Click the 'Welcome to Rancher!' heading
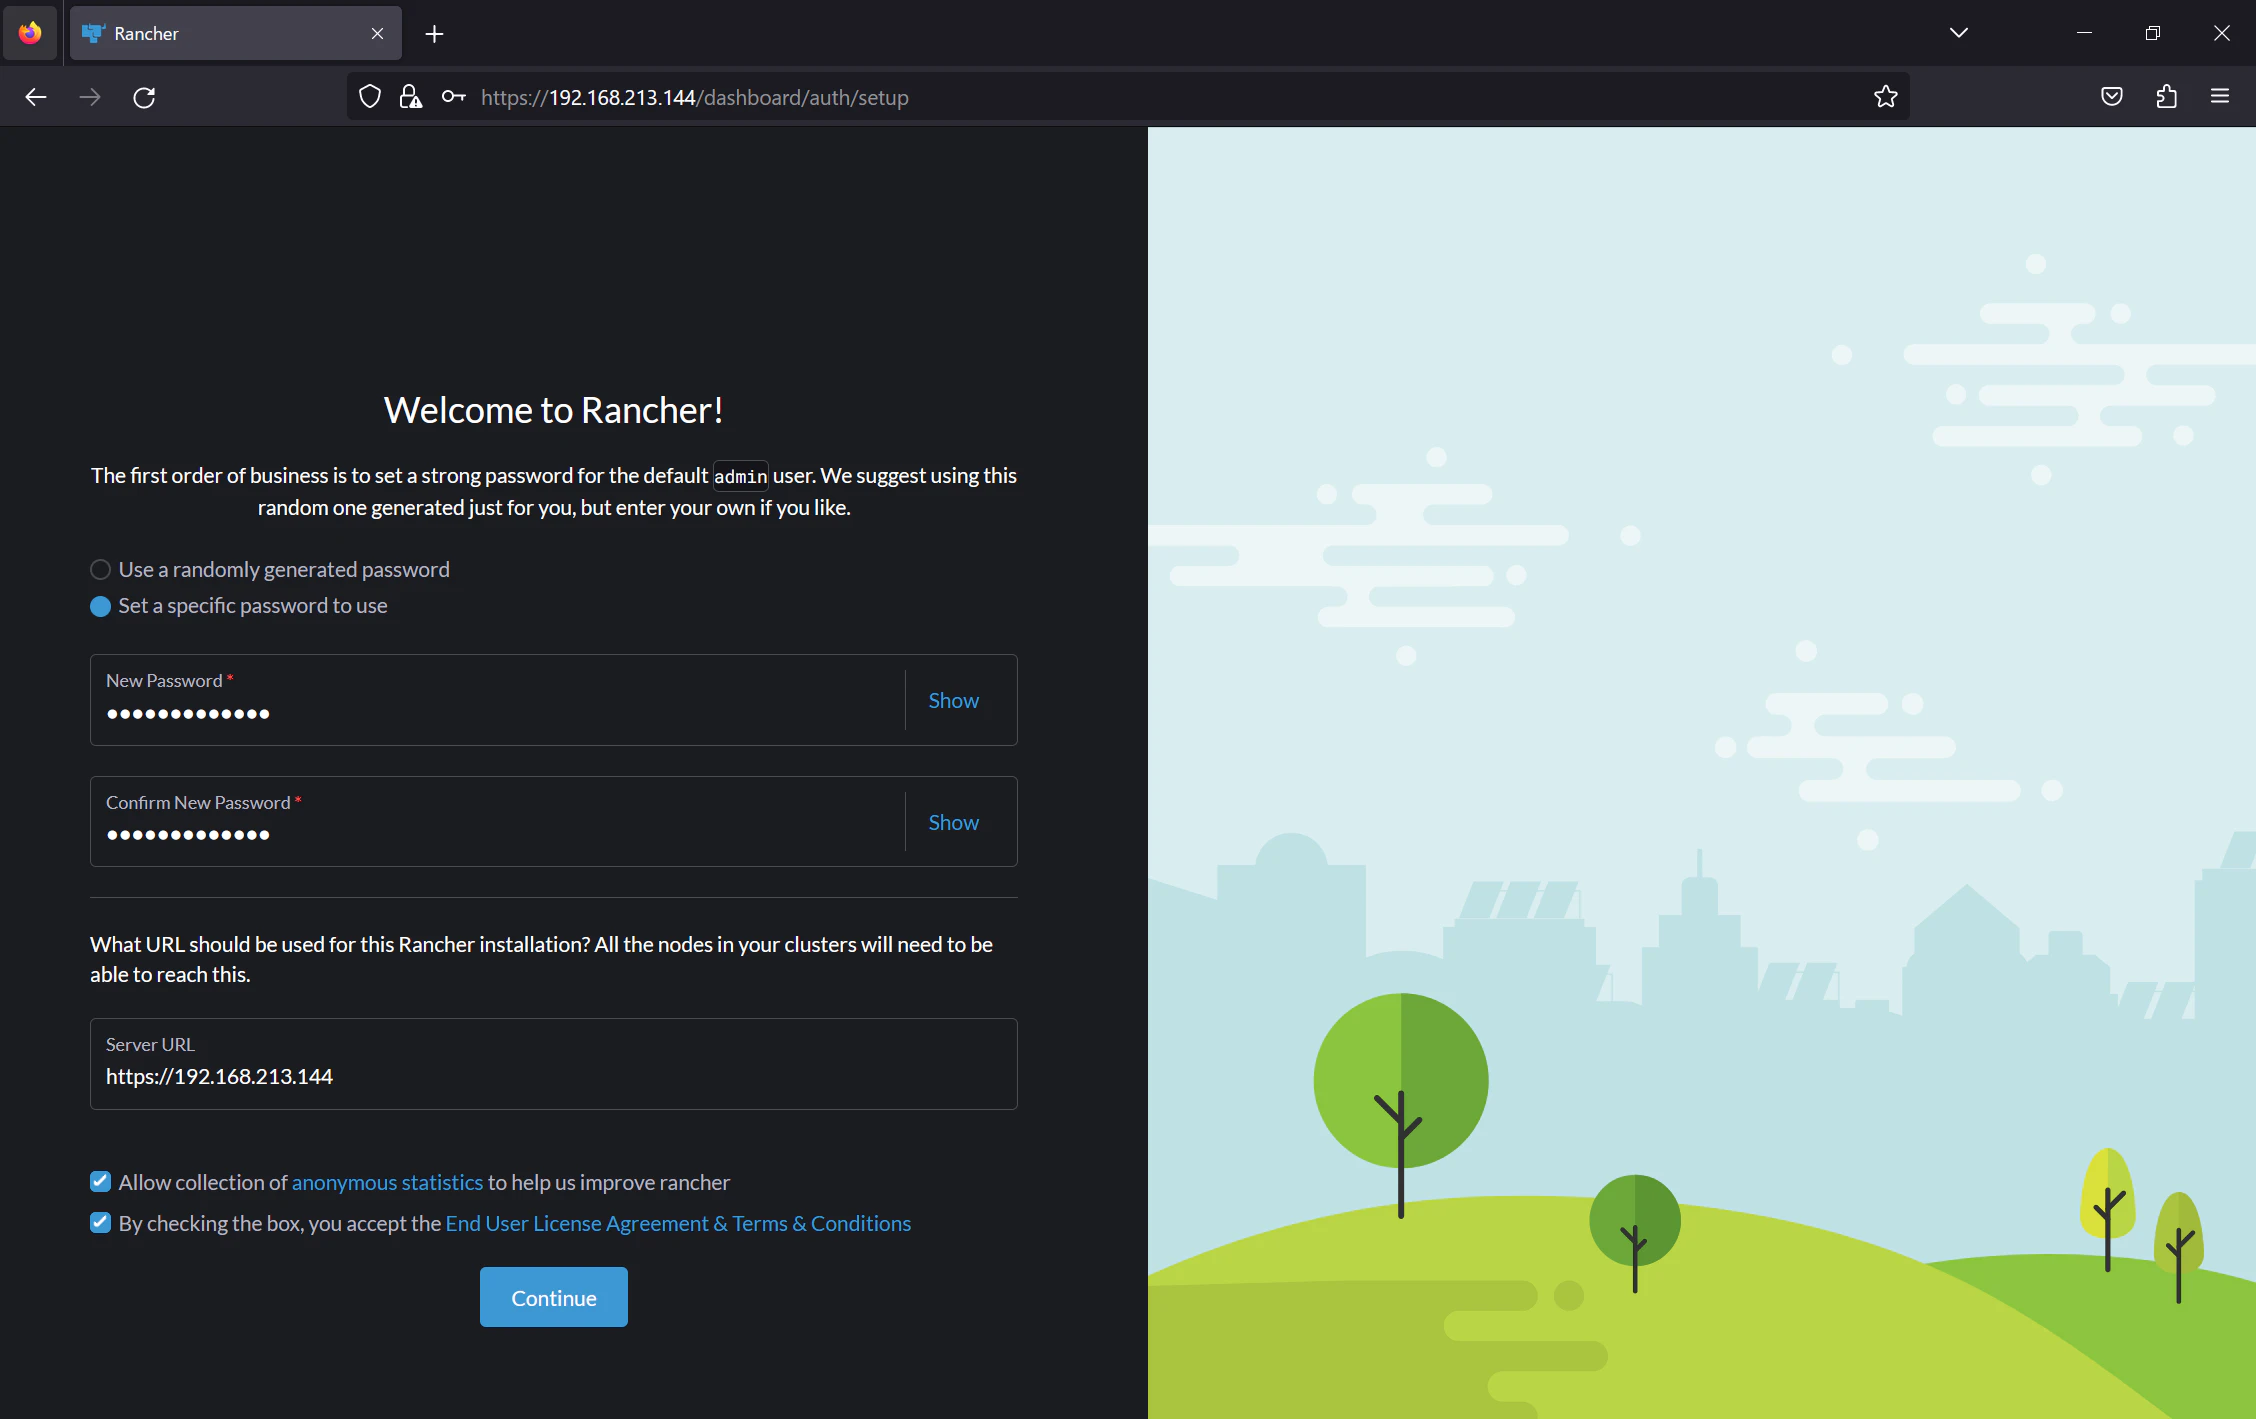The image size is (2256, 1419). coord(554,410)
